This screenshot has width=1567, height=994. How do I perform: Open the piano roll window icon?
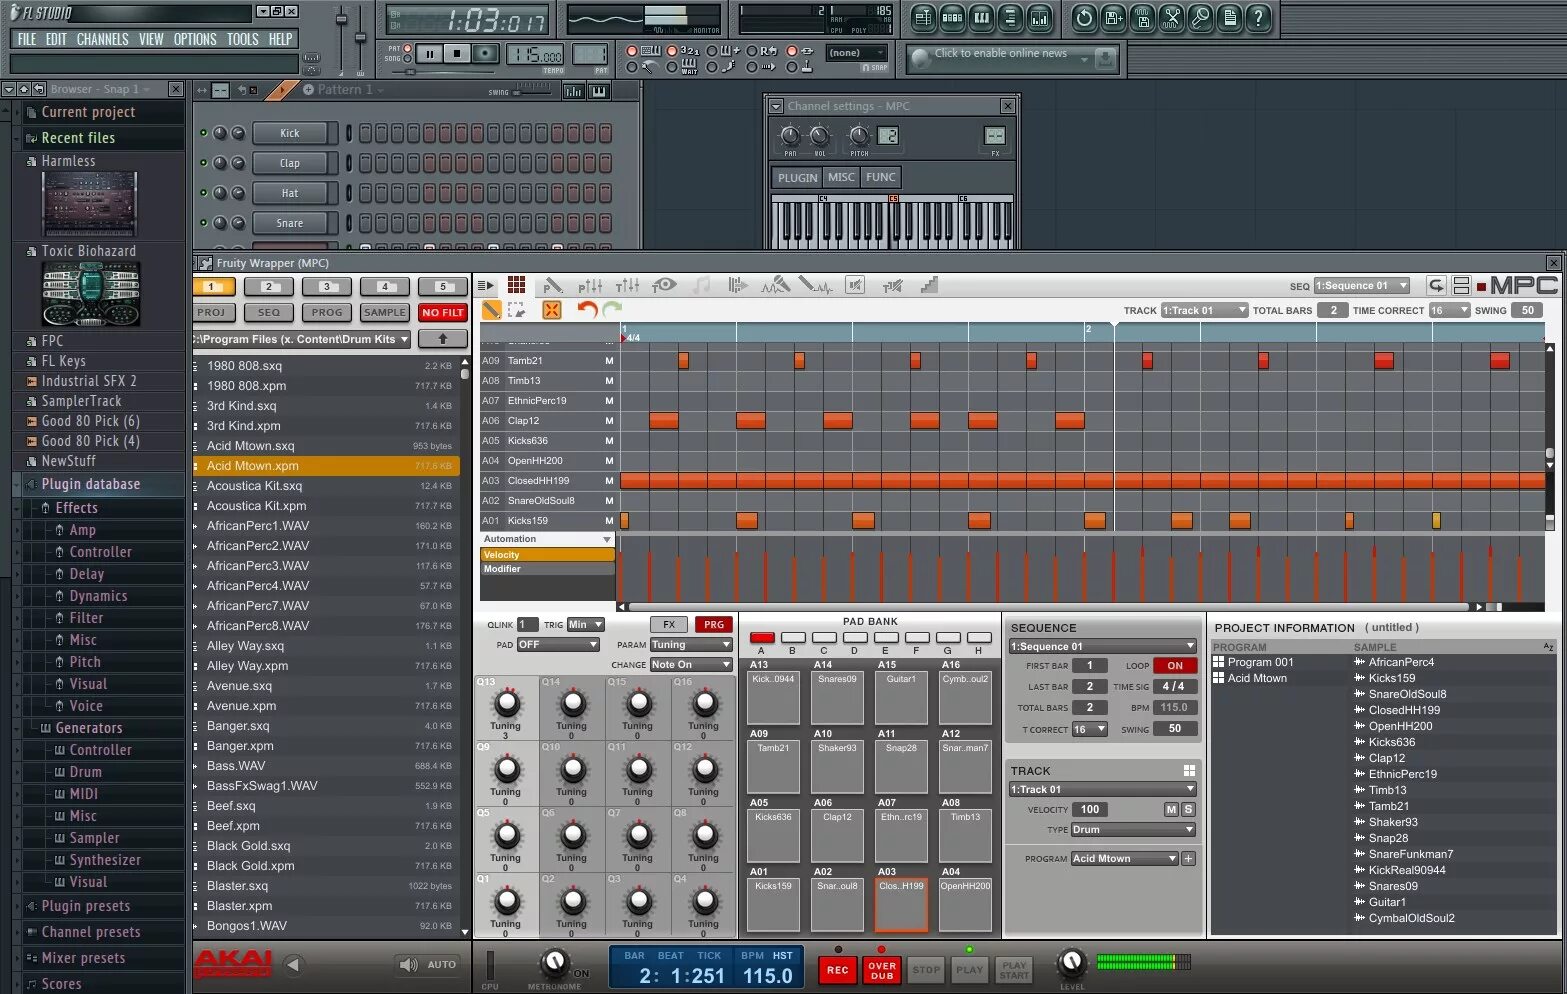(981, 17)
